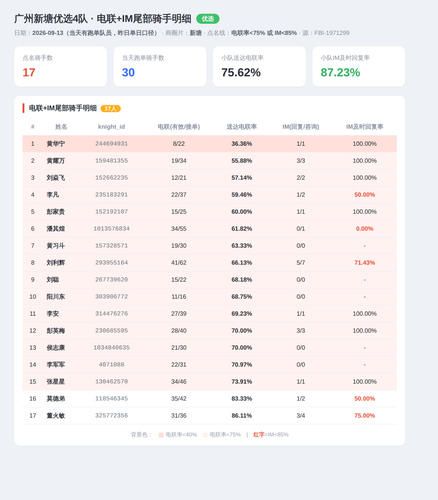Click the 送达电联率 column header
Viewport: 438px width, 500px height.
tap(242, 127)
